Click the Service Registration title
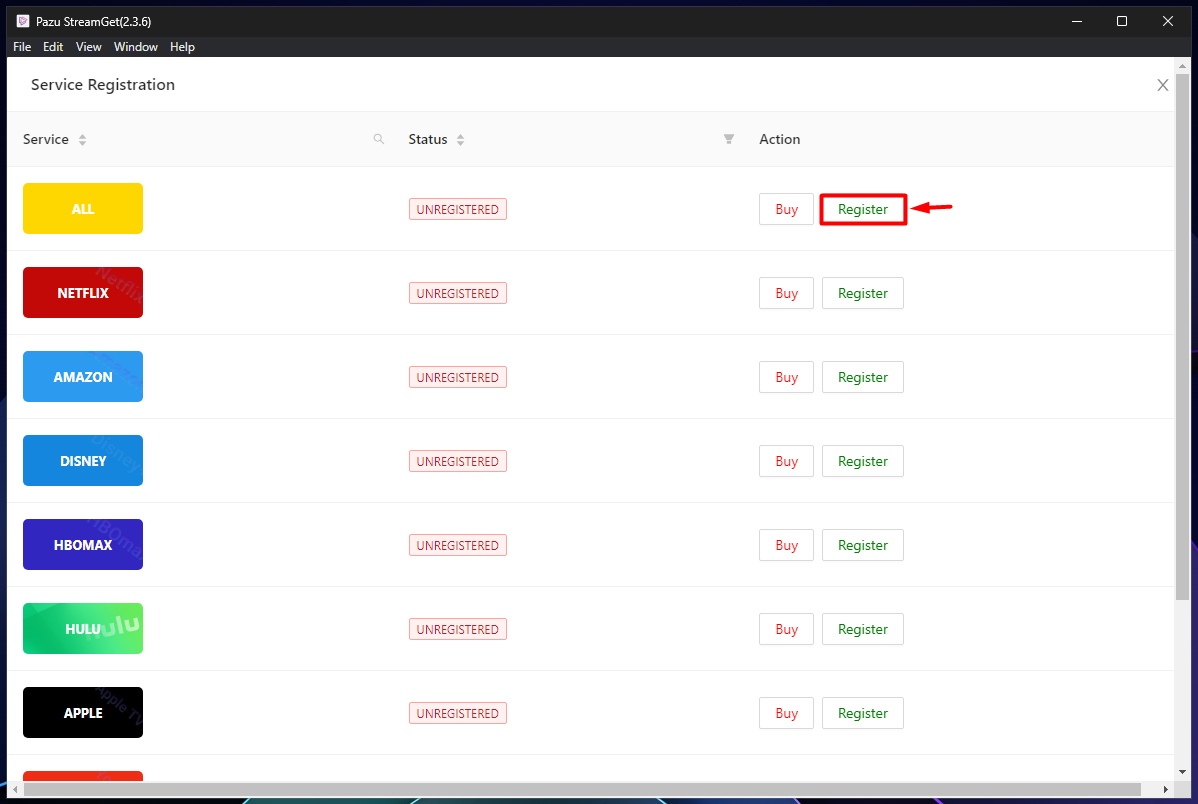The image size is (1198, 804). [102, 85]
